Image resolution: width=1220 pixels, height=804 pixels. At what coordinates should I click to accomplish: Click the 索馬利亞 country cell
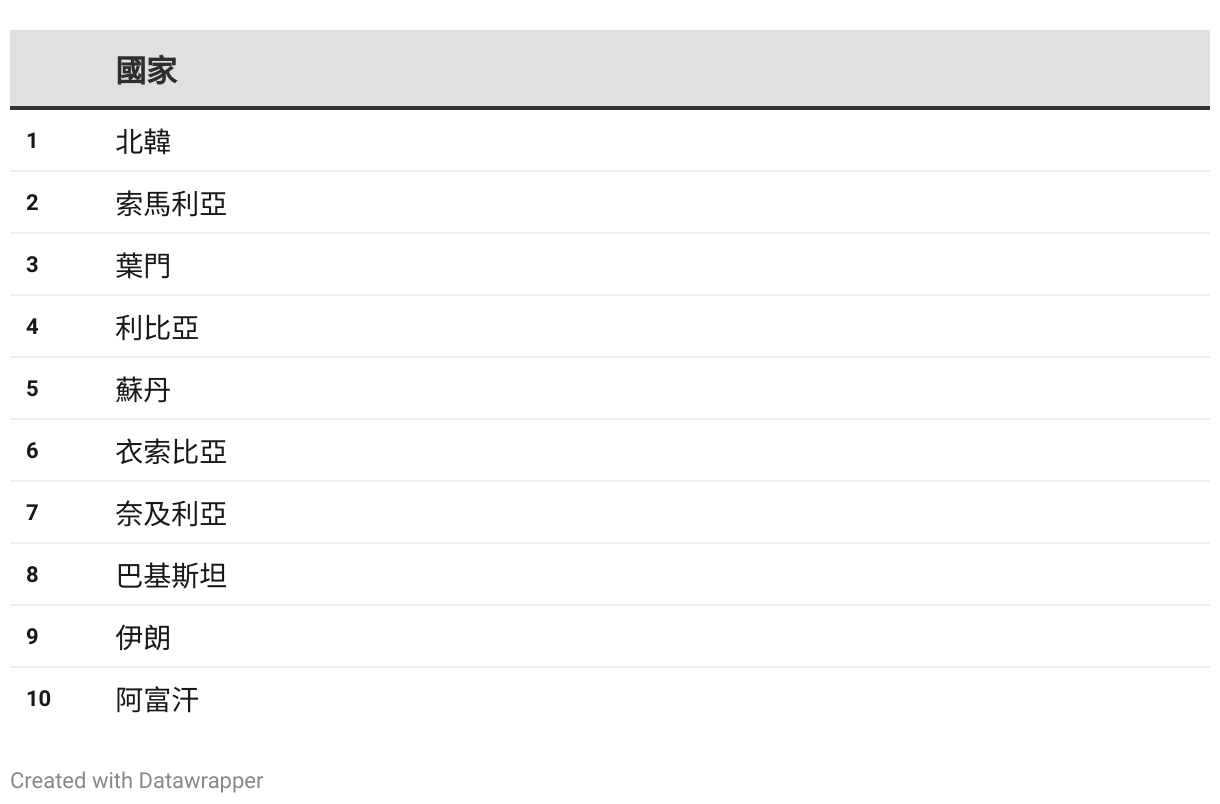171,203
